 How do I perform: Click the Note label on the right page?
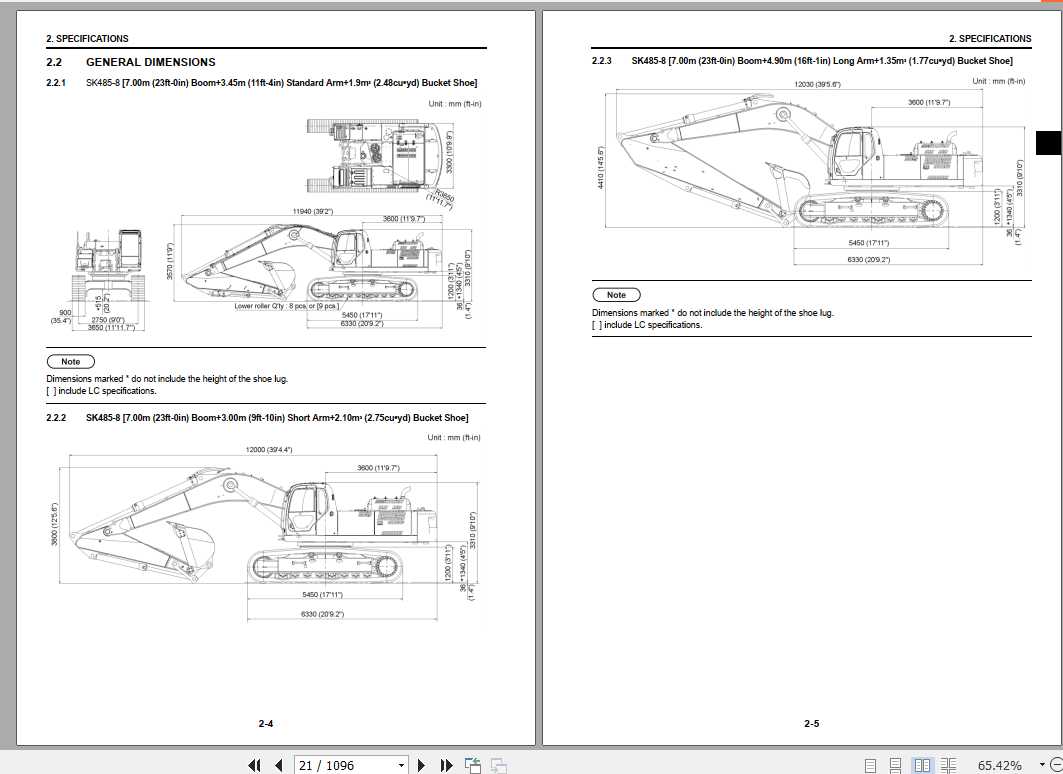point(616,295)
